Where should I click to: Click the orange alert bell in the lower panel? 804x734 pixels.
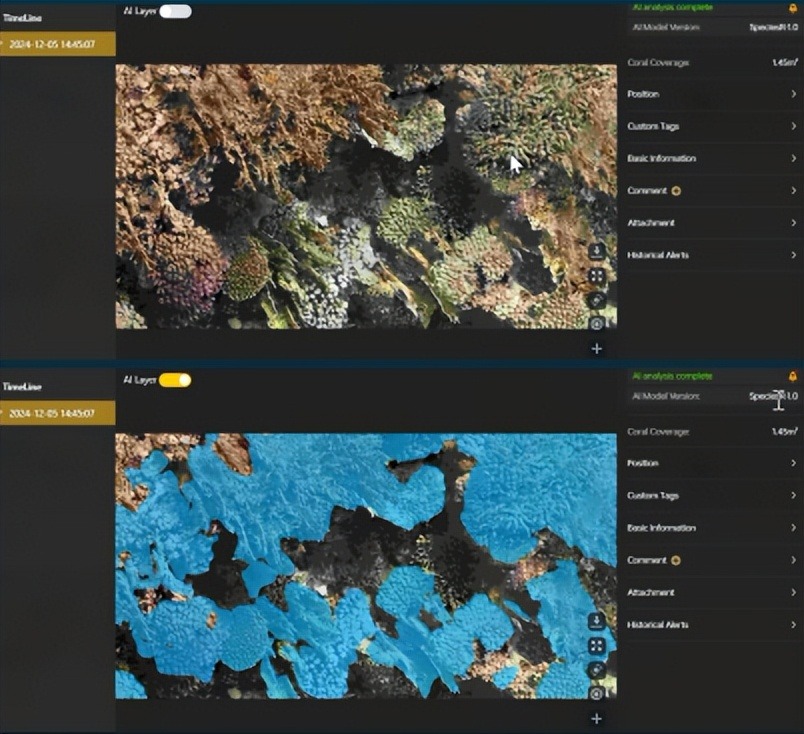click(793, 376)
